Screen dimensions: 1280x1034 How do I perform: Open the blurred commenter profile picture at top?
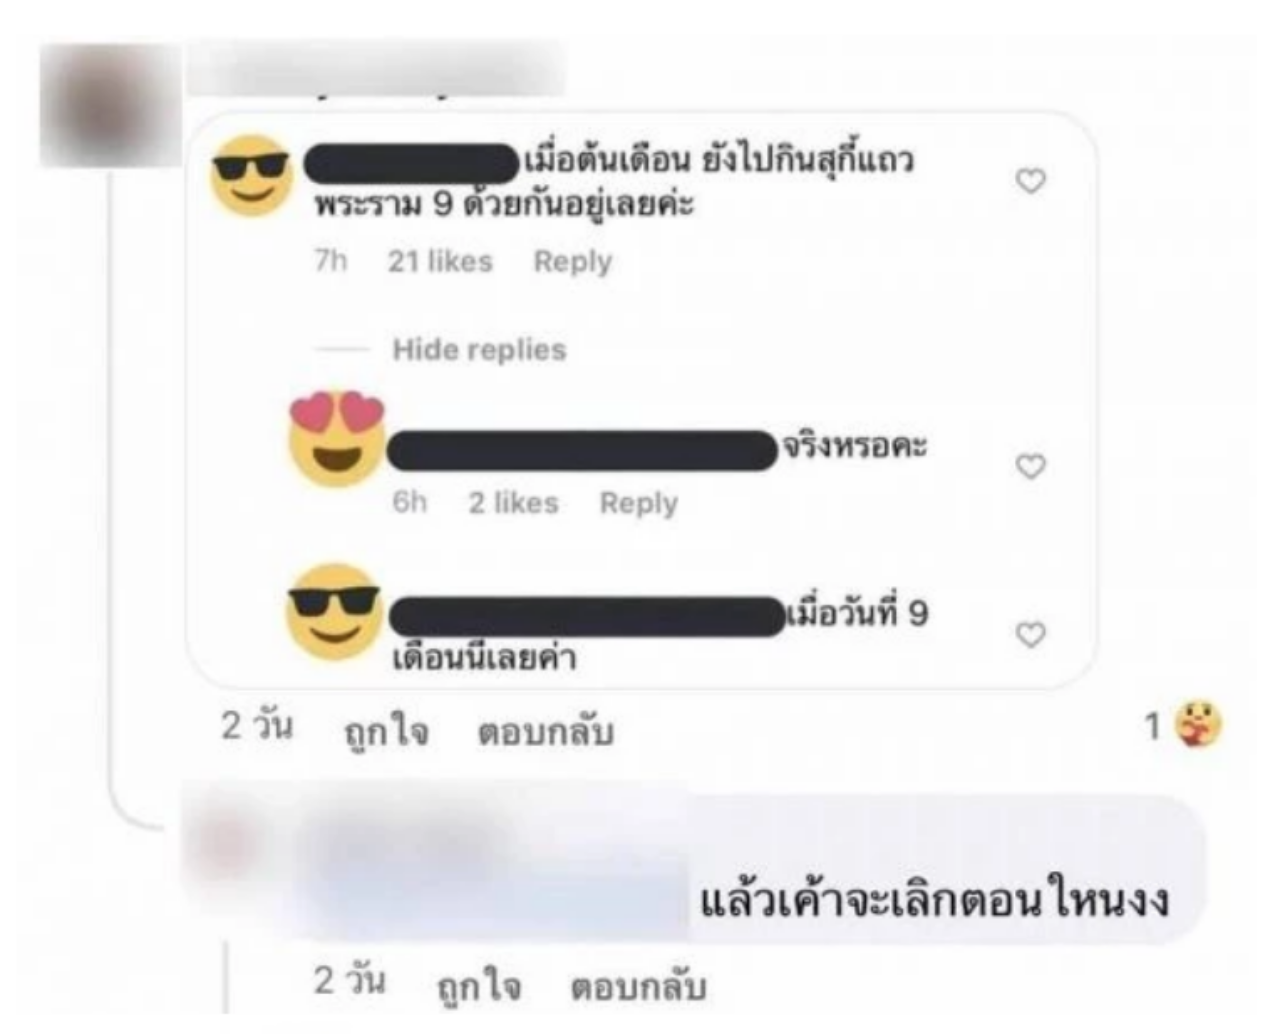point(108,105)
